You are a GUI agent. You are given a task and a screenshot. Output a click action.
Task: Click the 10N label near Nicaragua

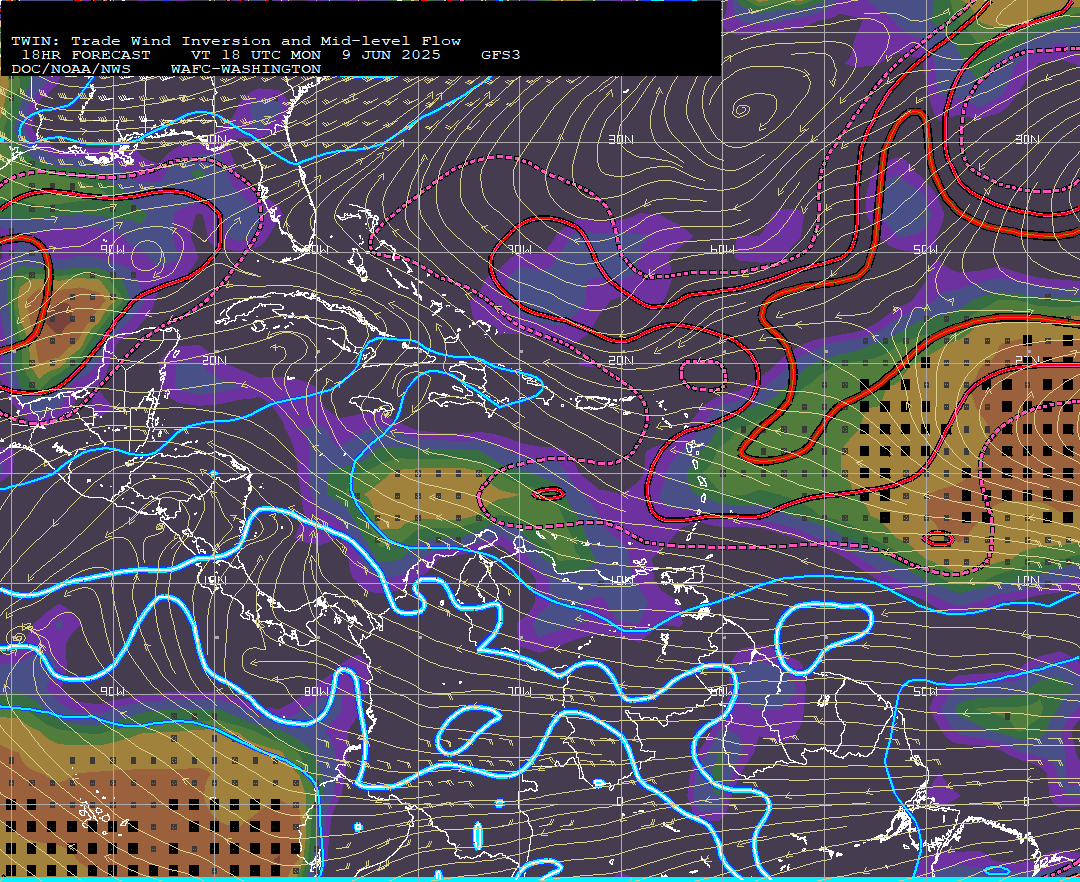point(214,580)
